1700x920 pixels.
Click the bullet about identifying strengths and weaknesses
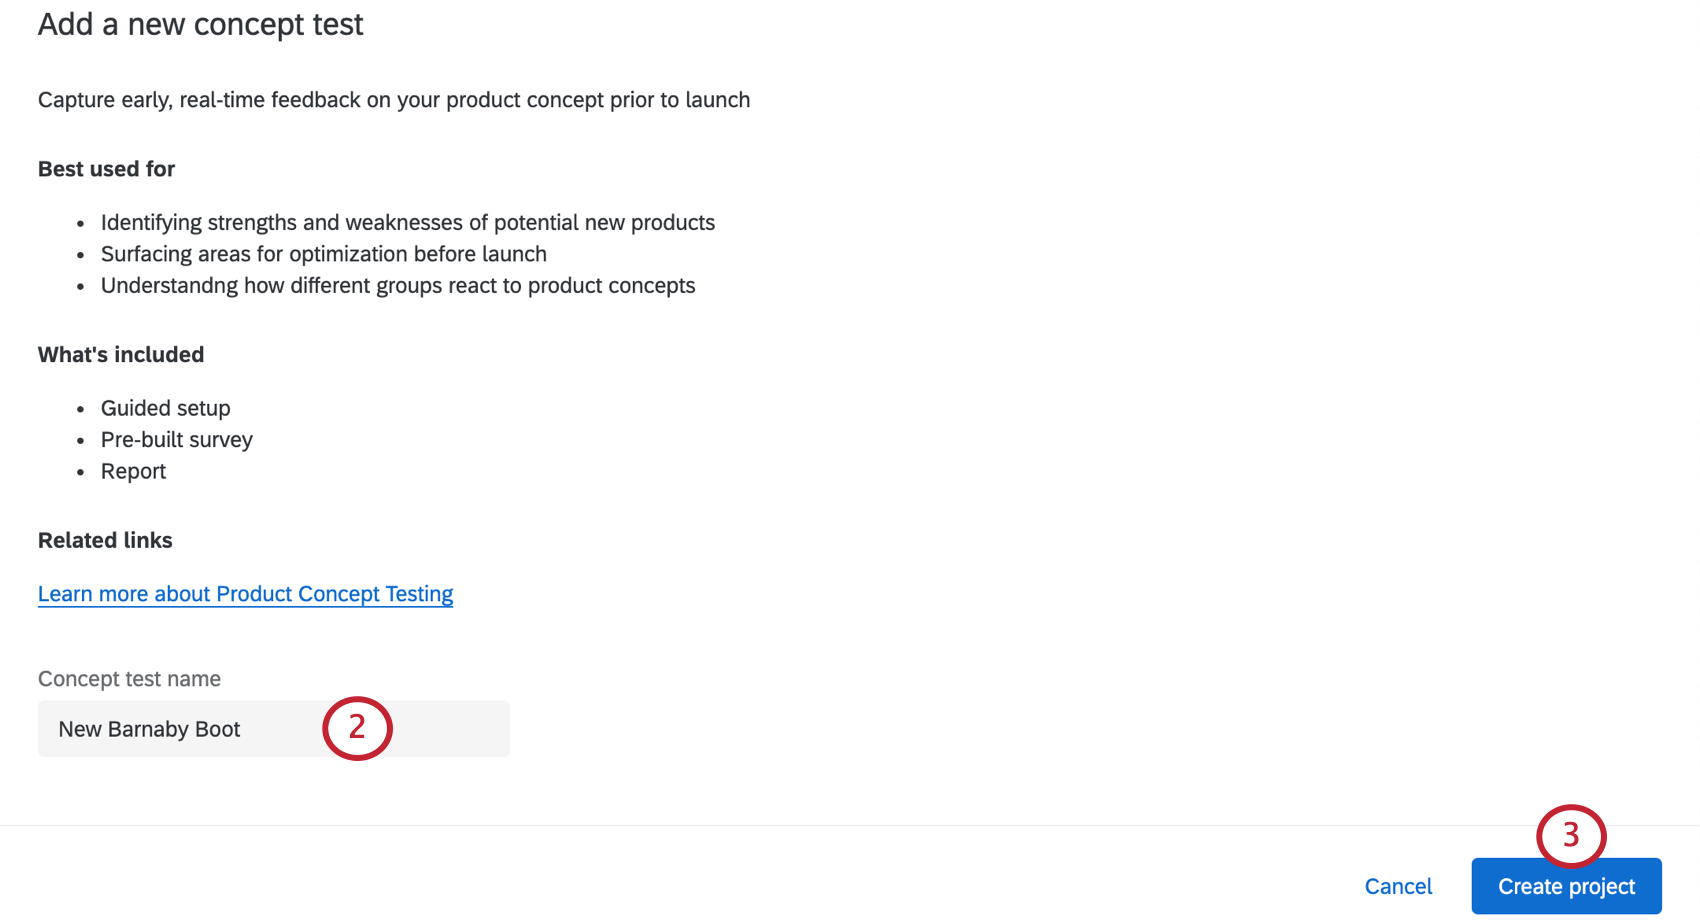click(407, 222)
